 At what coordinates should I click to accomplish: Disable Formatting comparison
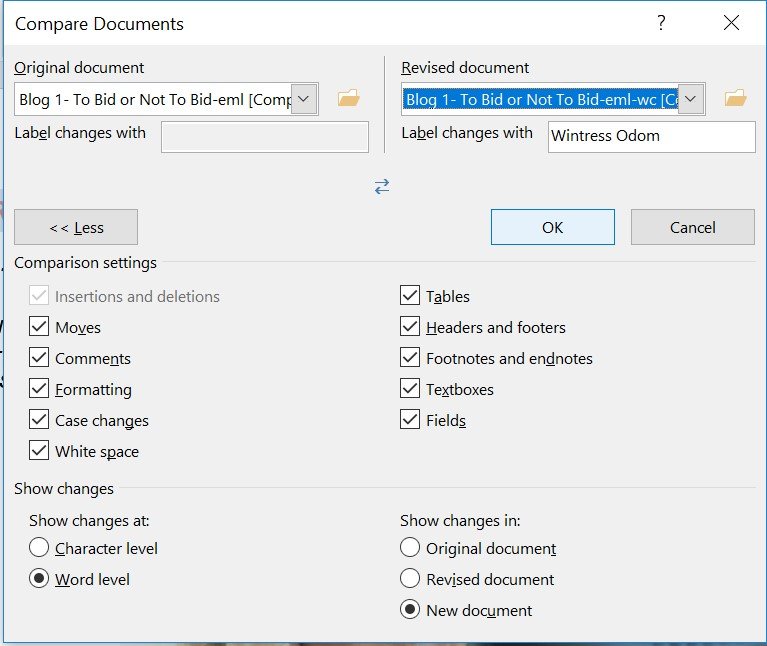pos(39,389)
